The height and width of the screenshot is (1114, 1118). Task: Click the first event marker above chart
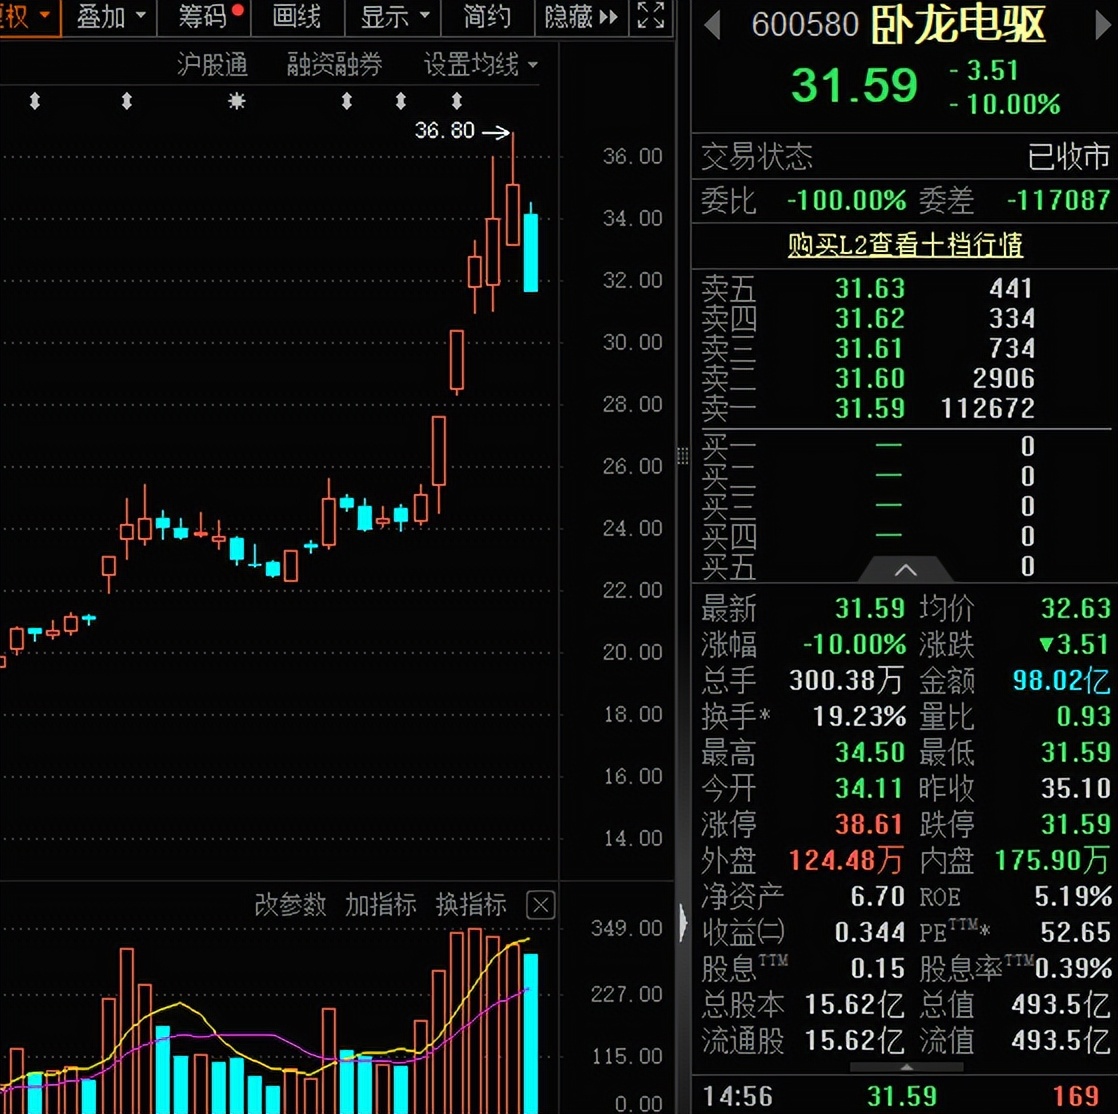(34, 101)
